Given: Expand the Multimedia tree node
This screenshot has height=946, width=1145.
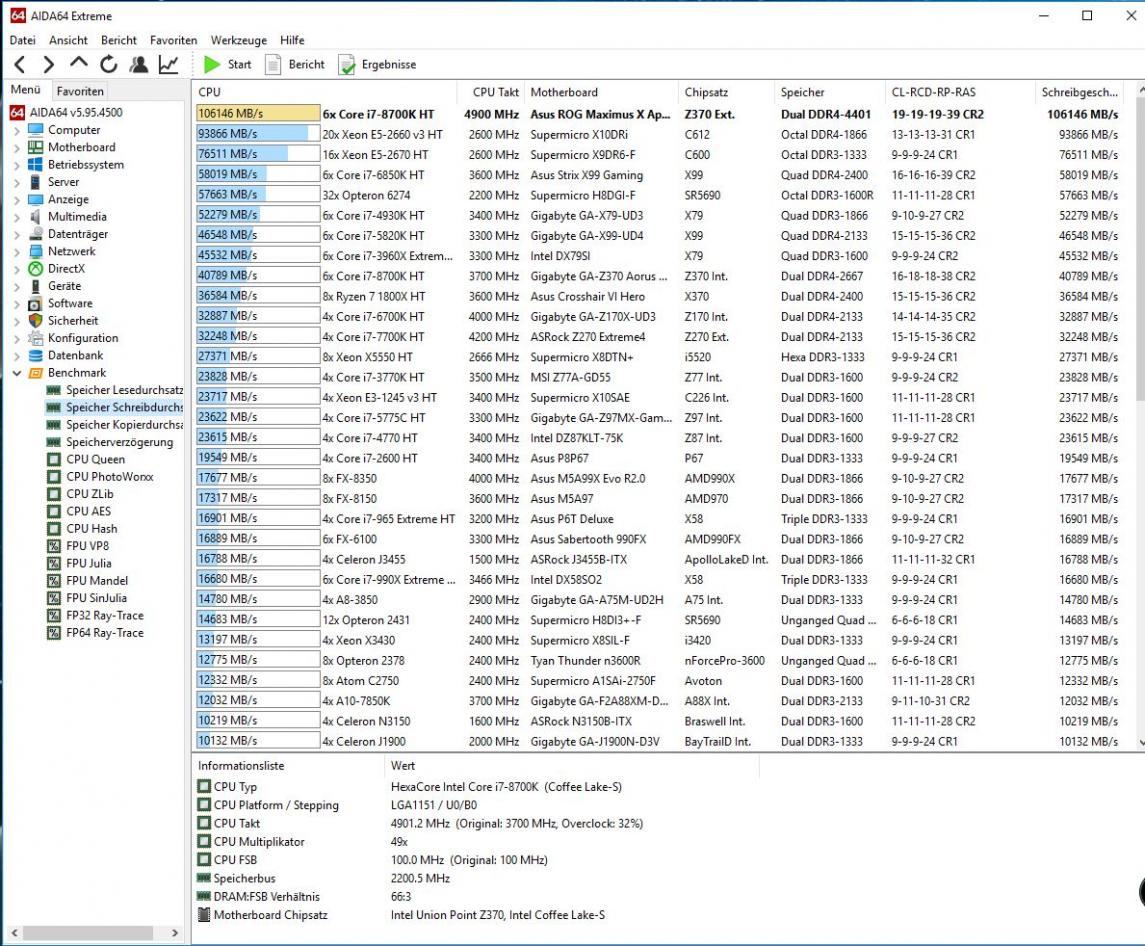Looking at the screenshot, I should pyautogui.click(x=17, y=217).
